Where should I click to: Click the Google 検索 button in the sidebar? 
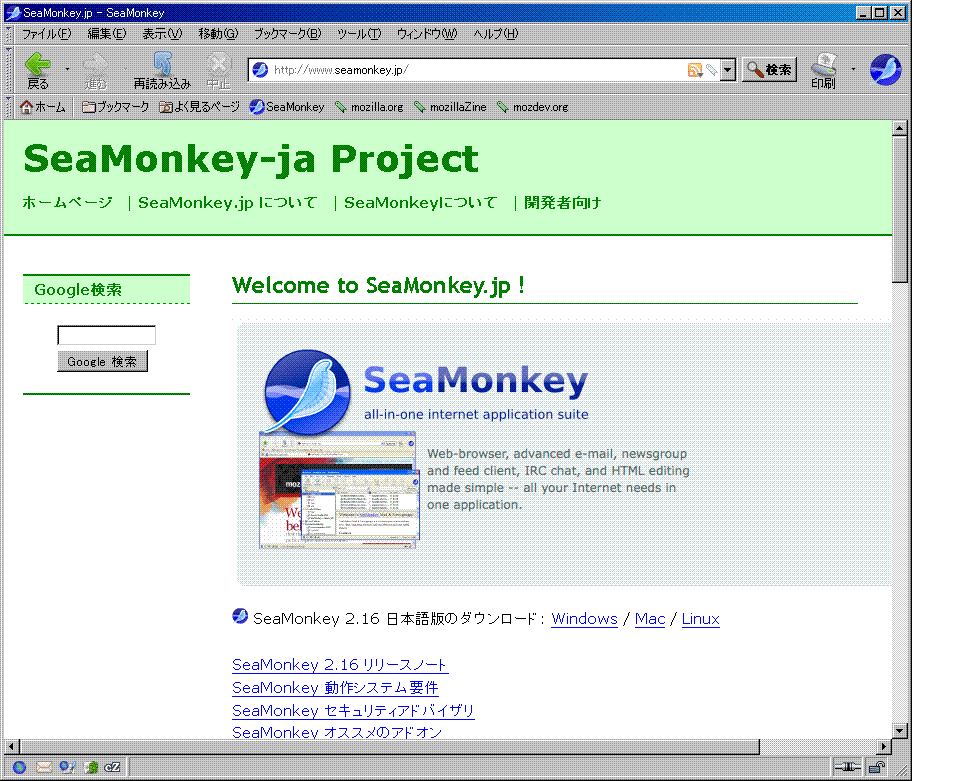102,362
